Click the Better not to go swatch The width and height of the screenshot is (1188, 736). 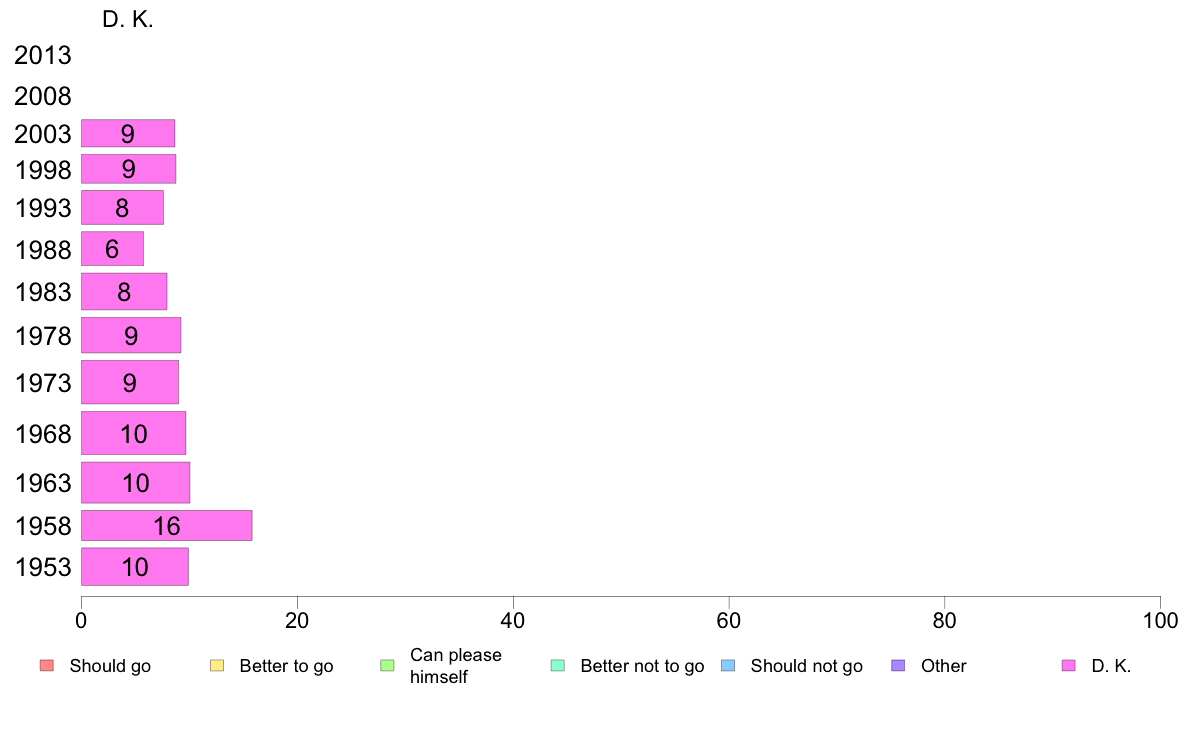click(x=558, y=666)
